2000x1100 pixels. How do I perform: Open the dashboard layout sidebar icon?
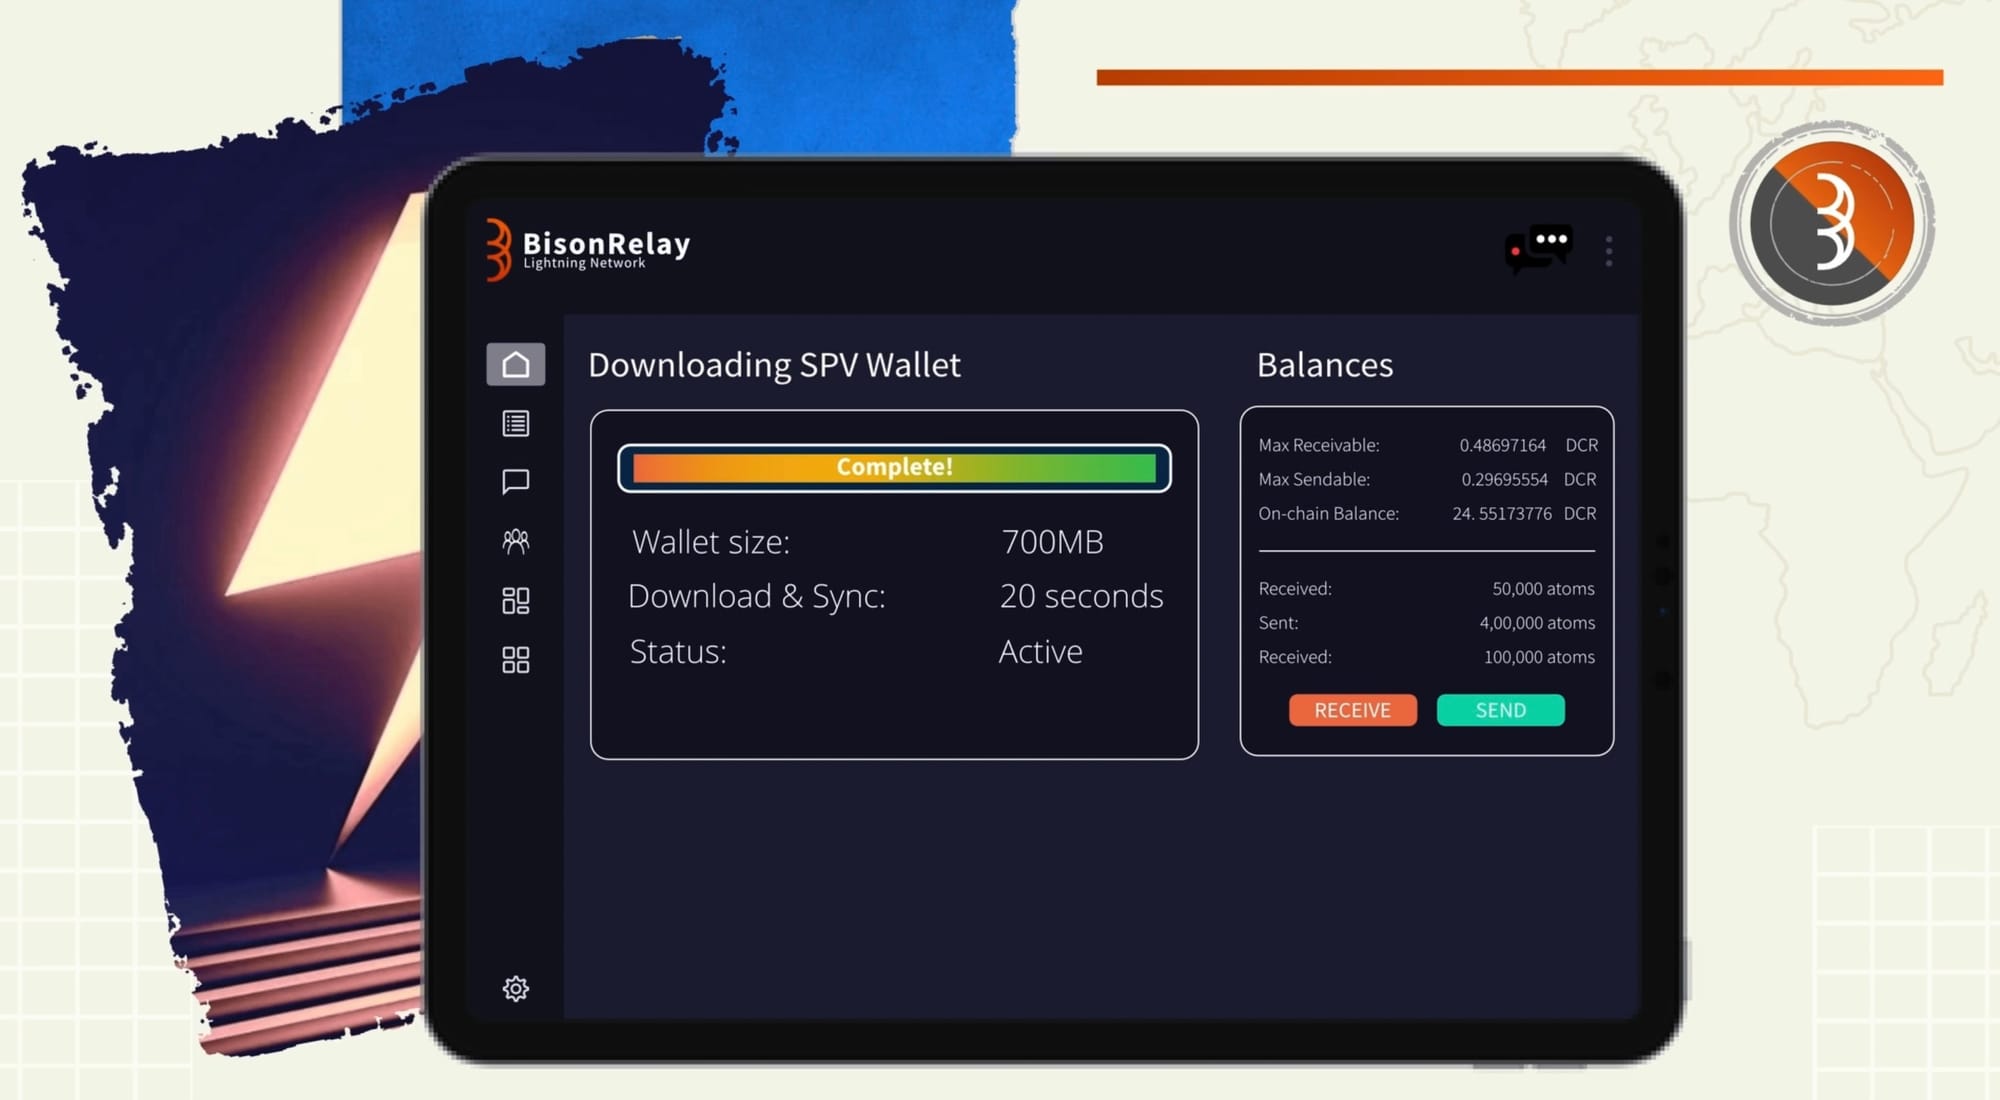[x=515, y=600]
